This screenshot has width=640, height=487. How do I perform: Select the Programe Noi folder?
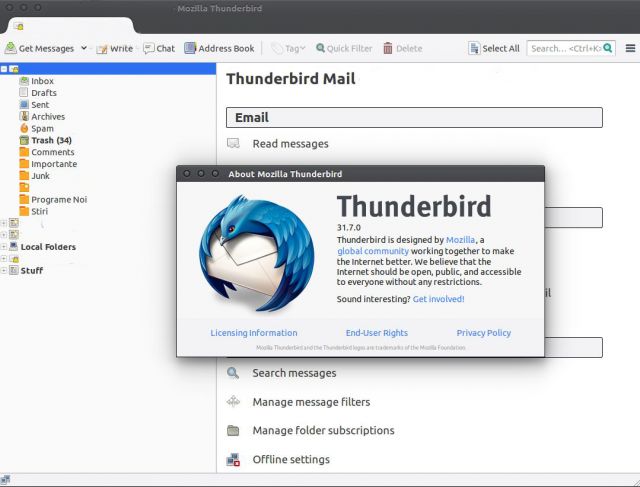click(x=59, y=199)
